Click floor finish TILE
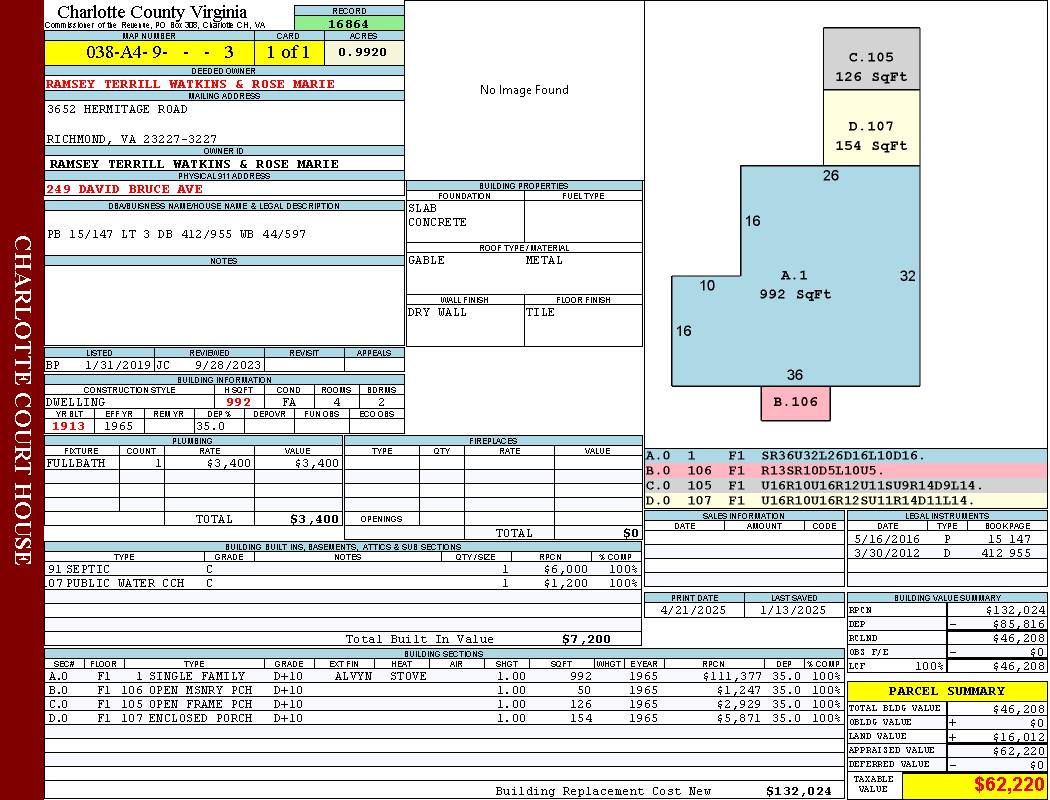The image size is (1050, 800). 540,313
